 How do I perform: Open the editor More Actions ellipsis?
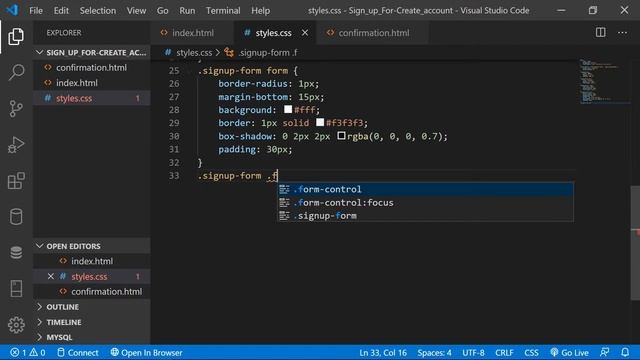622,33
